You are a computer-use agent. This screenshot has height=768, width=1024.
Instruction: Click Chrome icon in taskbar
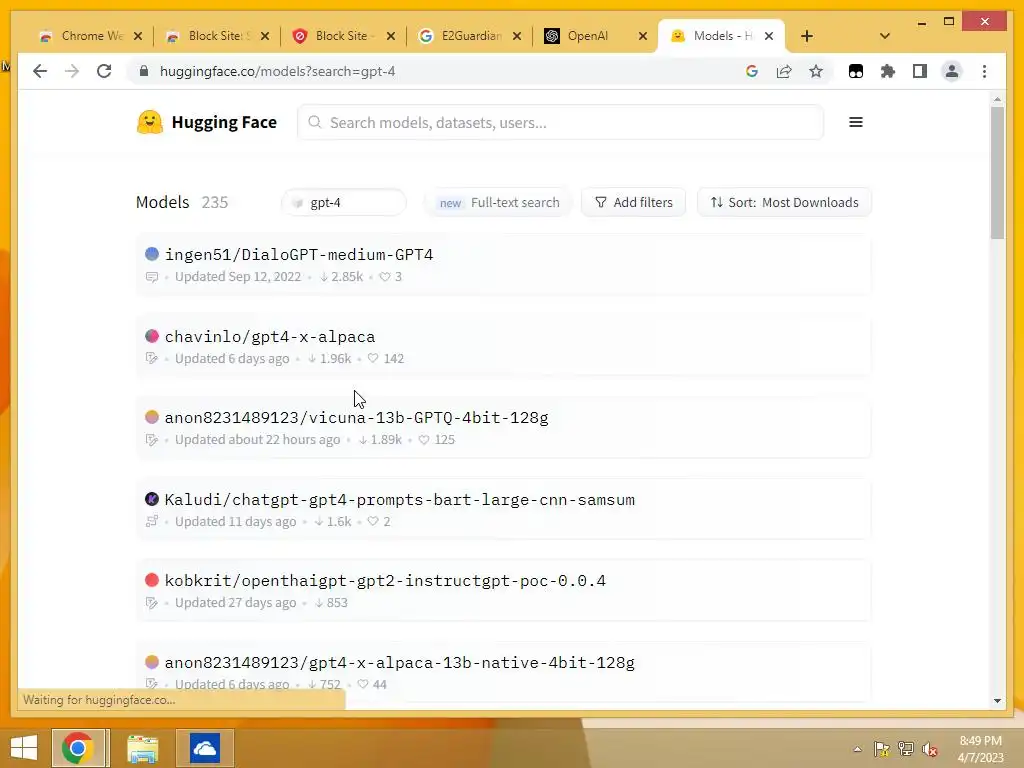(78, 748)
